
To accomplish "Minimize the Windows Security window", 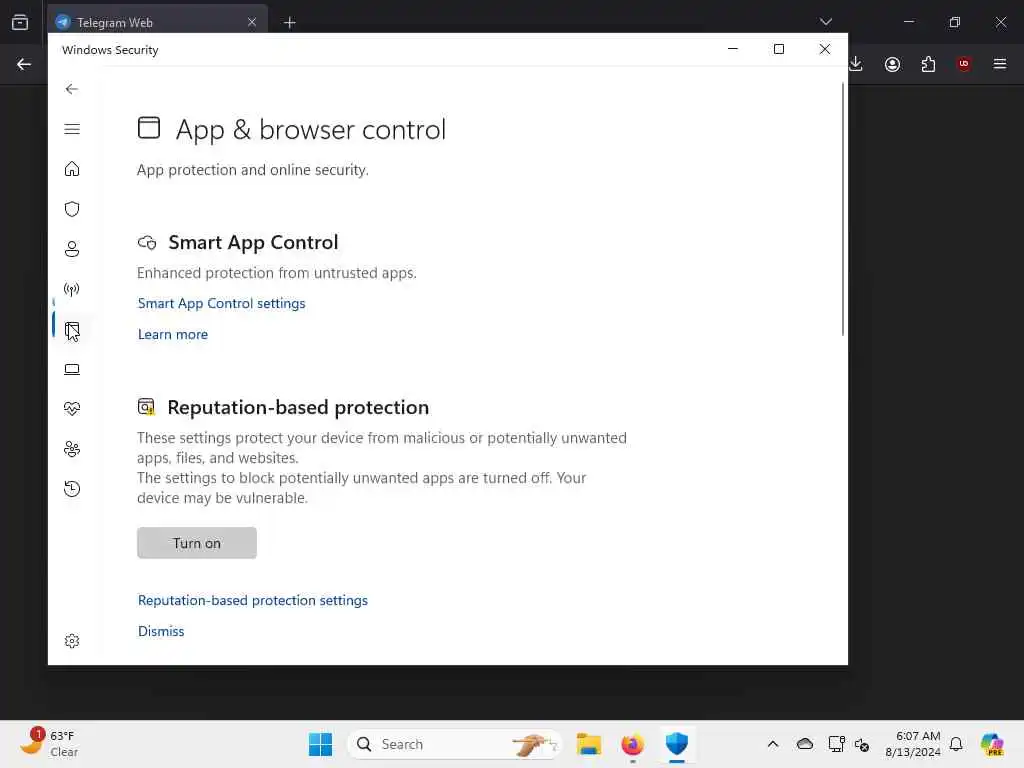I will (733, 49).
